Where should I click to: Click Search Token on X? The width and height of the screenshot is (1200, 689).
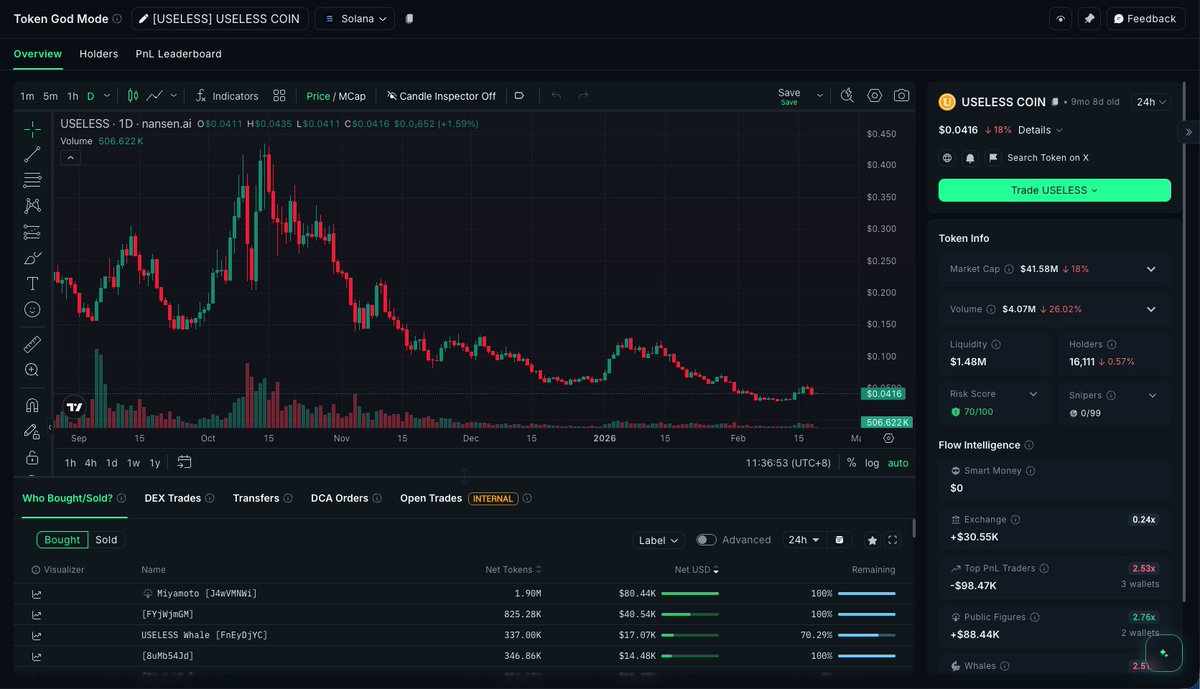[x=1048, y=158]
